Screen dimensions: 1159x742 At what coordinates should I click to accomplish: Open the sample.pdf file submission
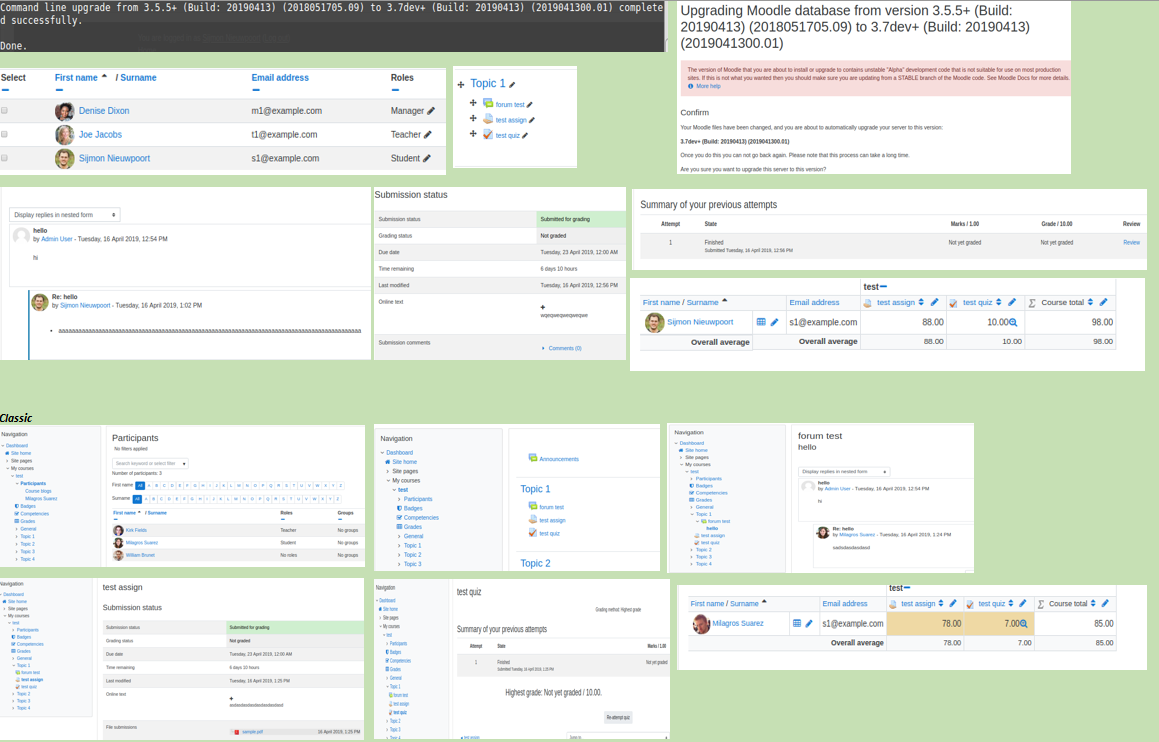pos(252,732)
